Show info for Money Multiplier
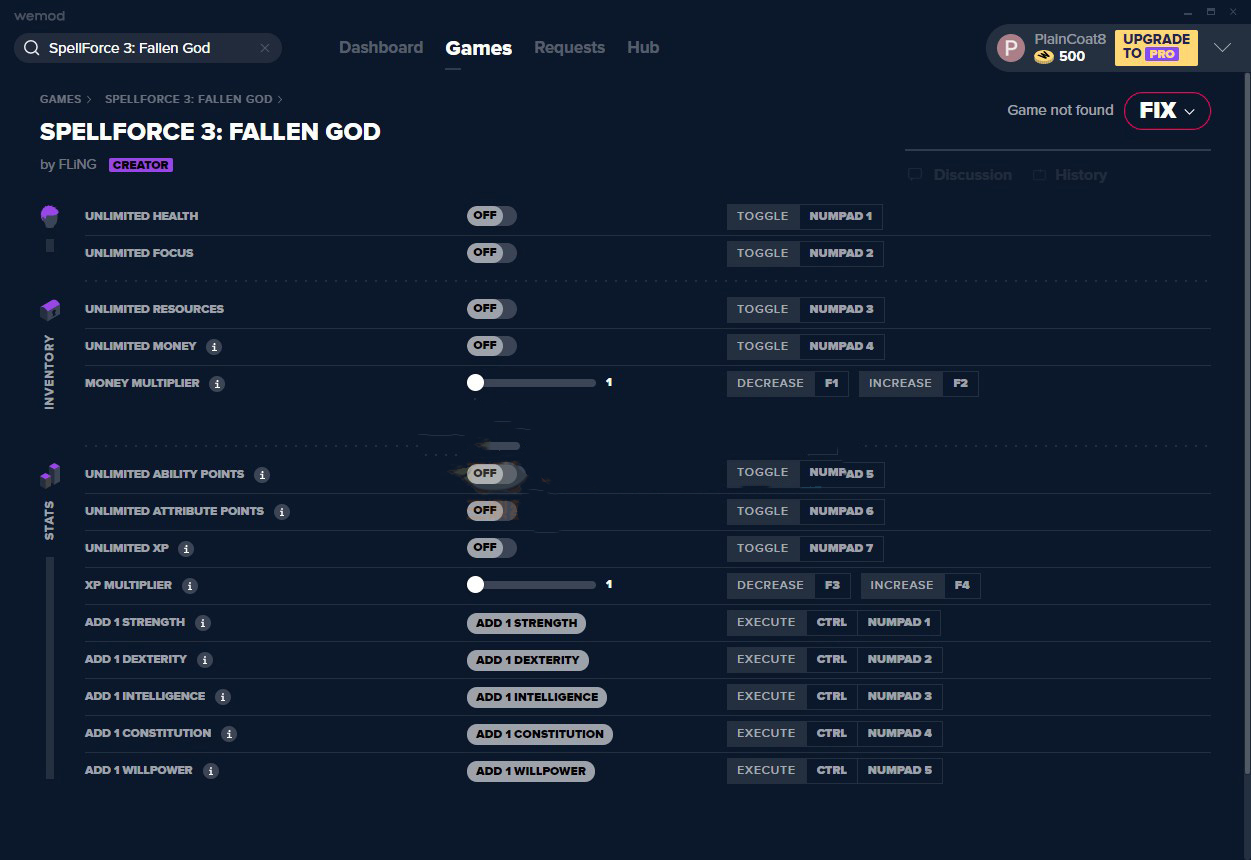The height and width of the screenshot is (860, 1251). 217,384
